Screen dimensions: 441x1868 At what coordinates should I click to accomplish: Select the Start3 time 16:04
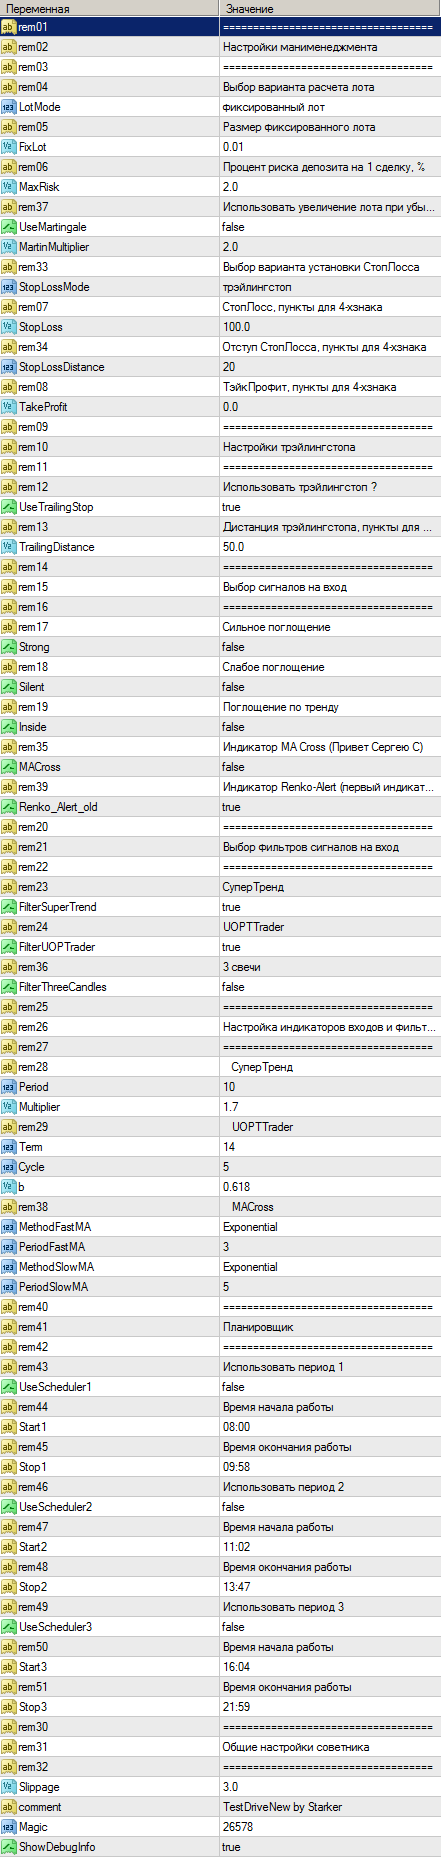pyautogui.click(x=236, y=1667)
